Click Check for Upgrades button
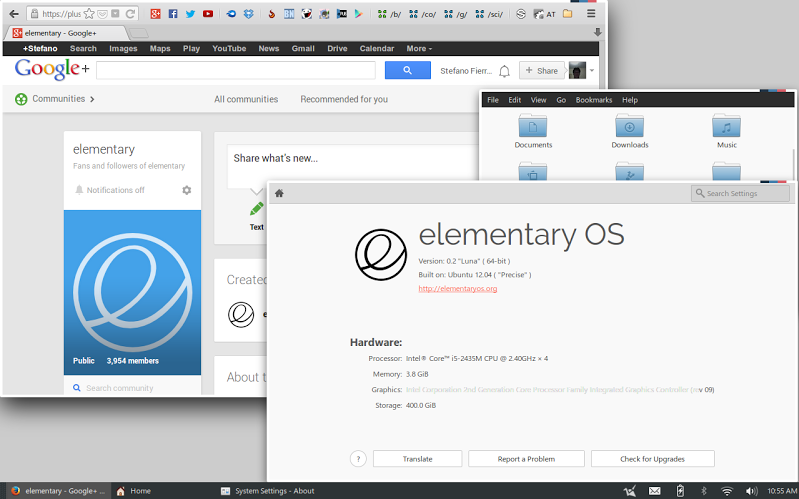 [652, 459]
